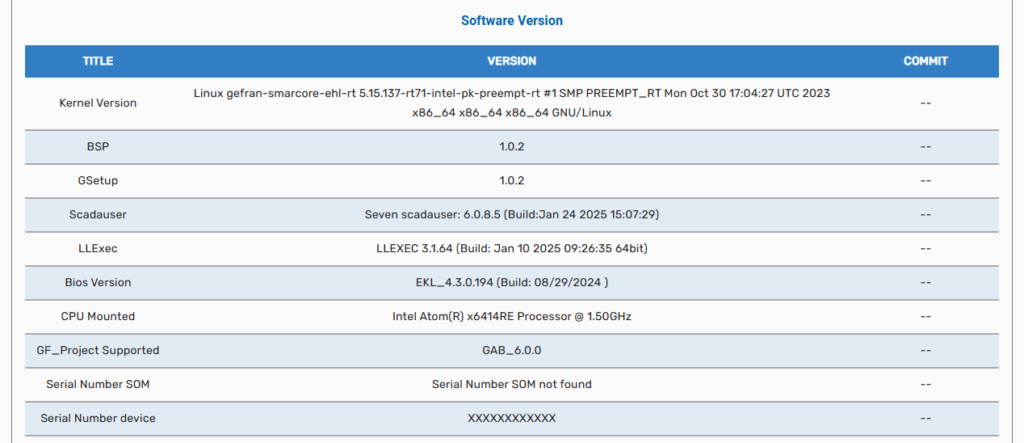1024x443 pixels.
Task: Click the EKL_4.3.0.194 bios value
Action: 511,282
